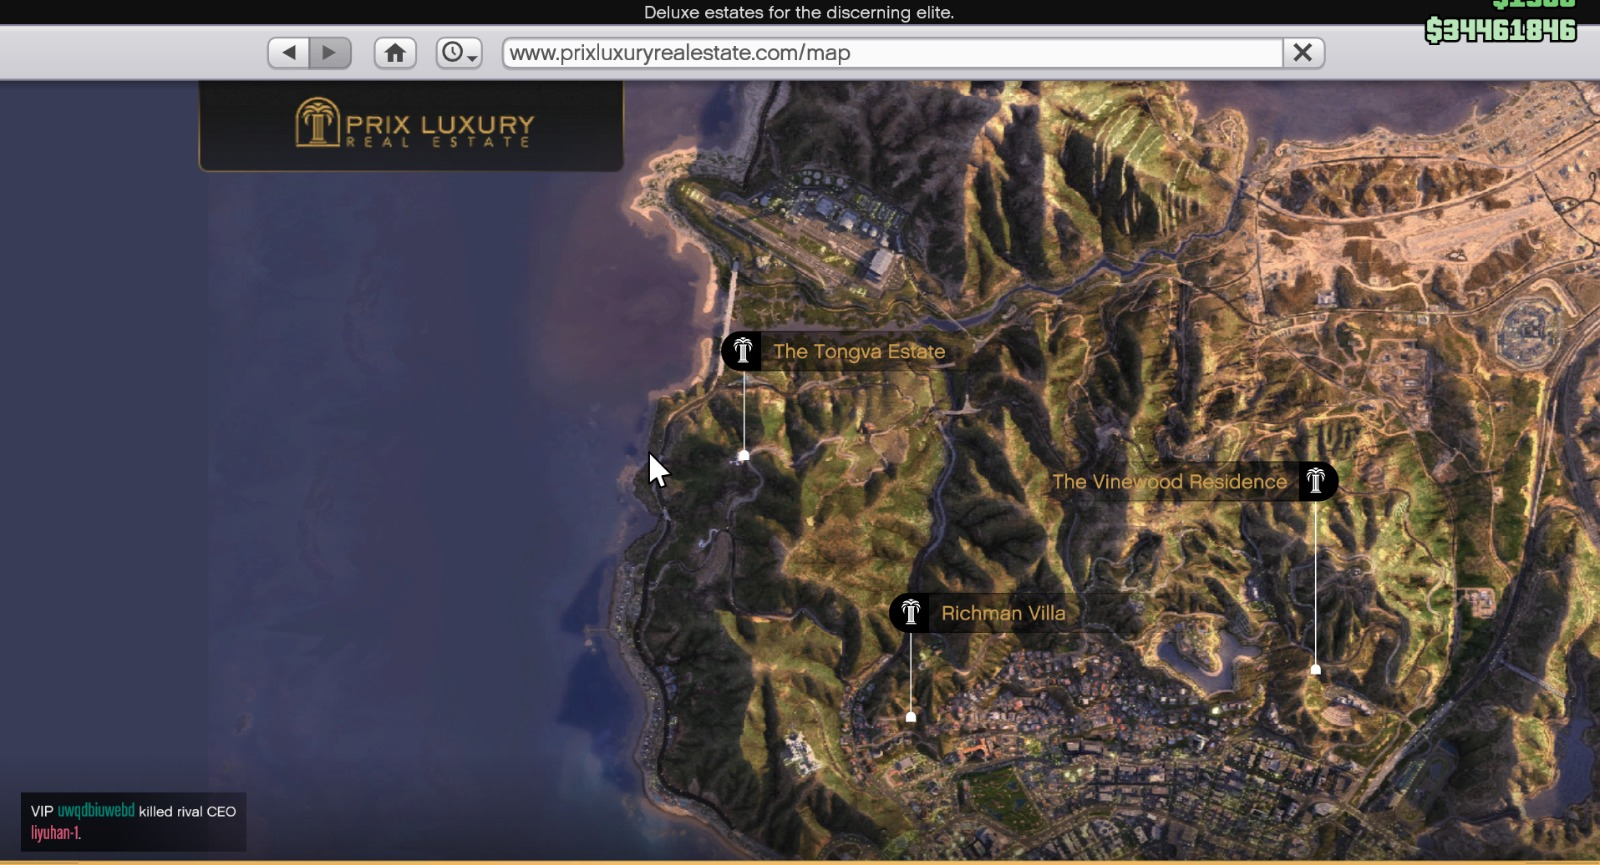
Task: Click the $34461846 money balance
Action: tap(1501, 31)
